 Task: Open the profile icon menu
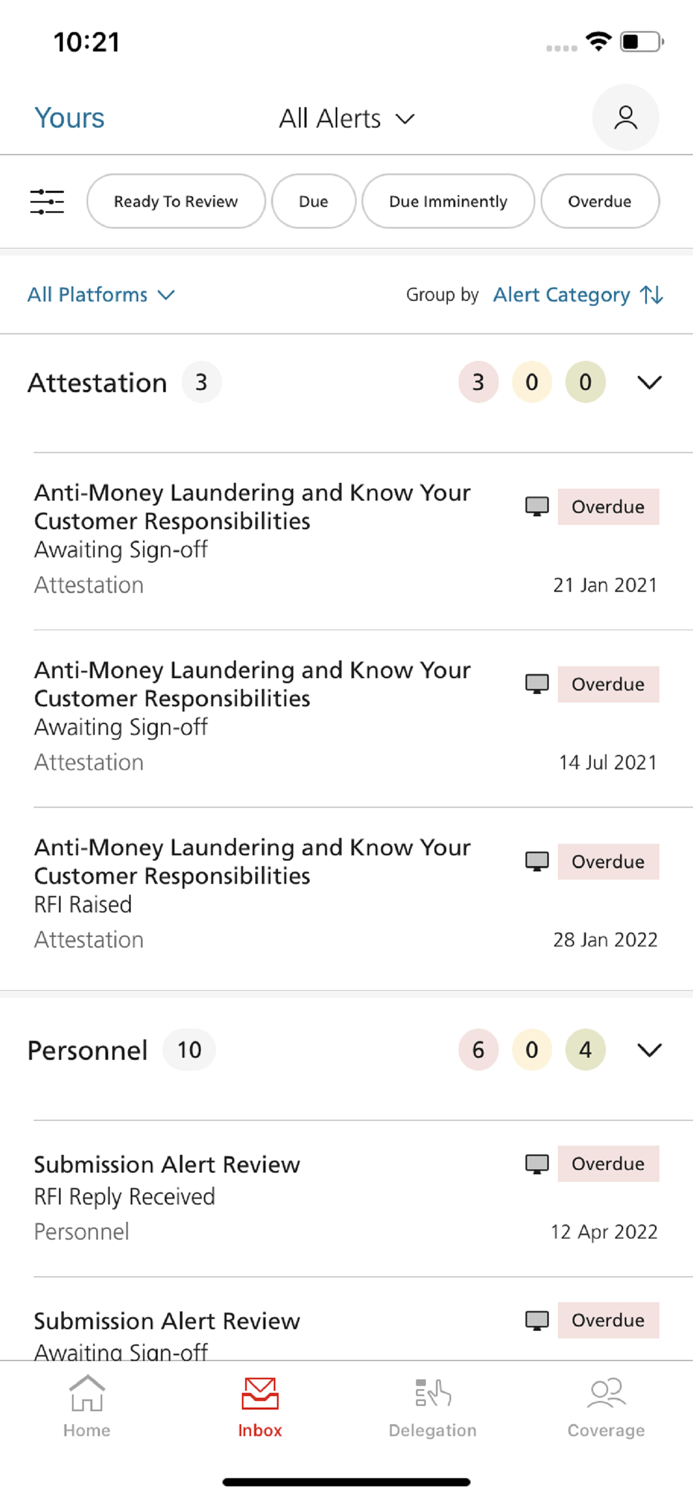(625, 117)
